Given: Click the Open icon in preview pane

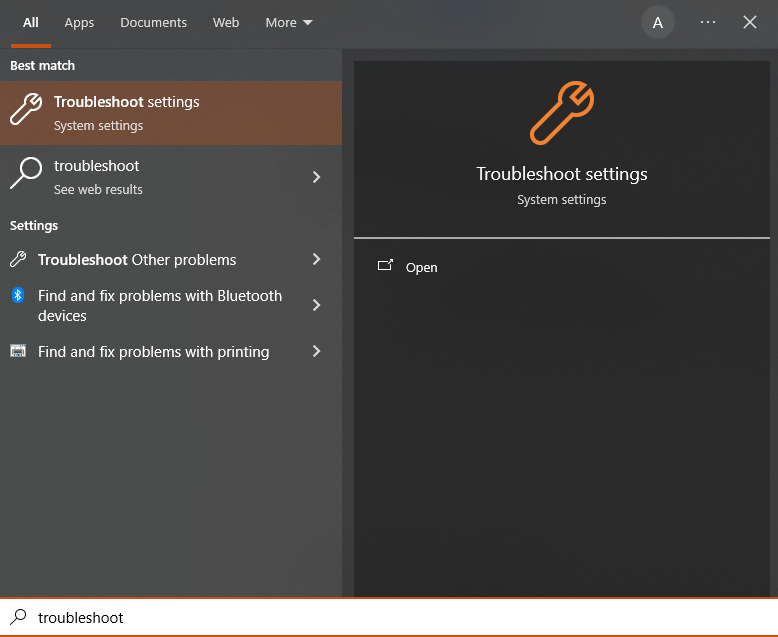Looking at the screenshot, I should (385, 265).
